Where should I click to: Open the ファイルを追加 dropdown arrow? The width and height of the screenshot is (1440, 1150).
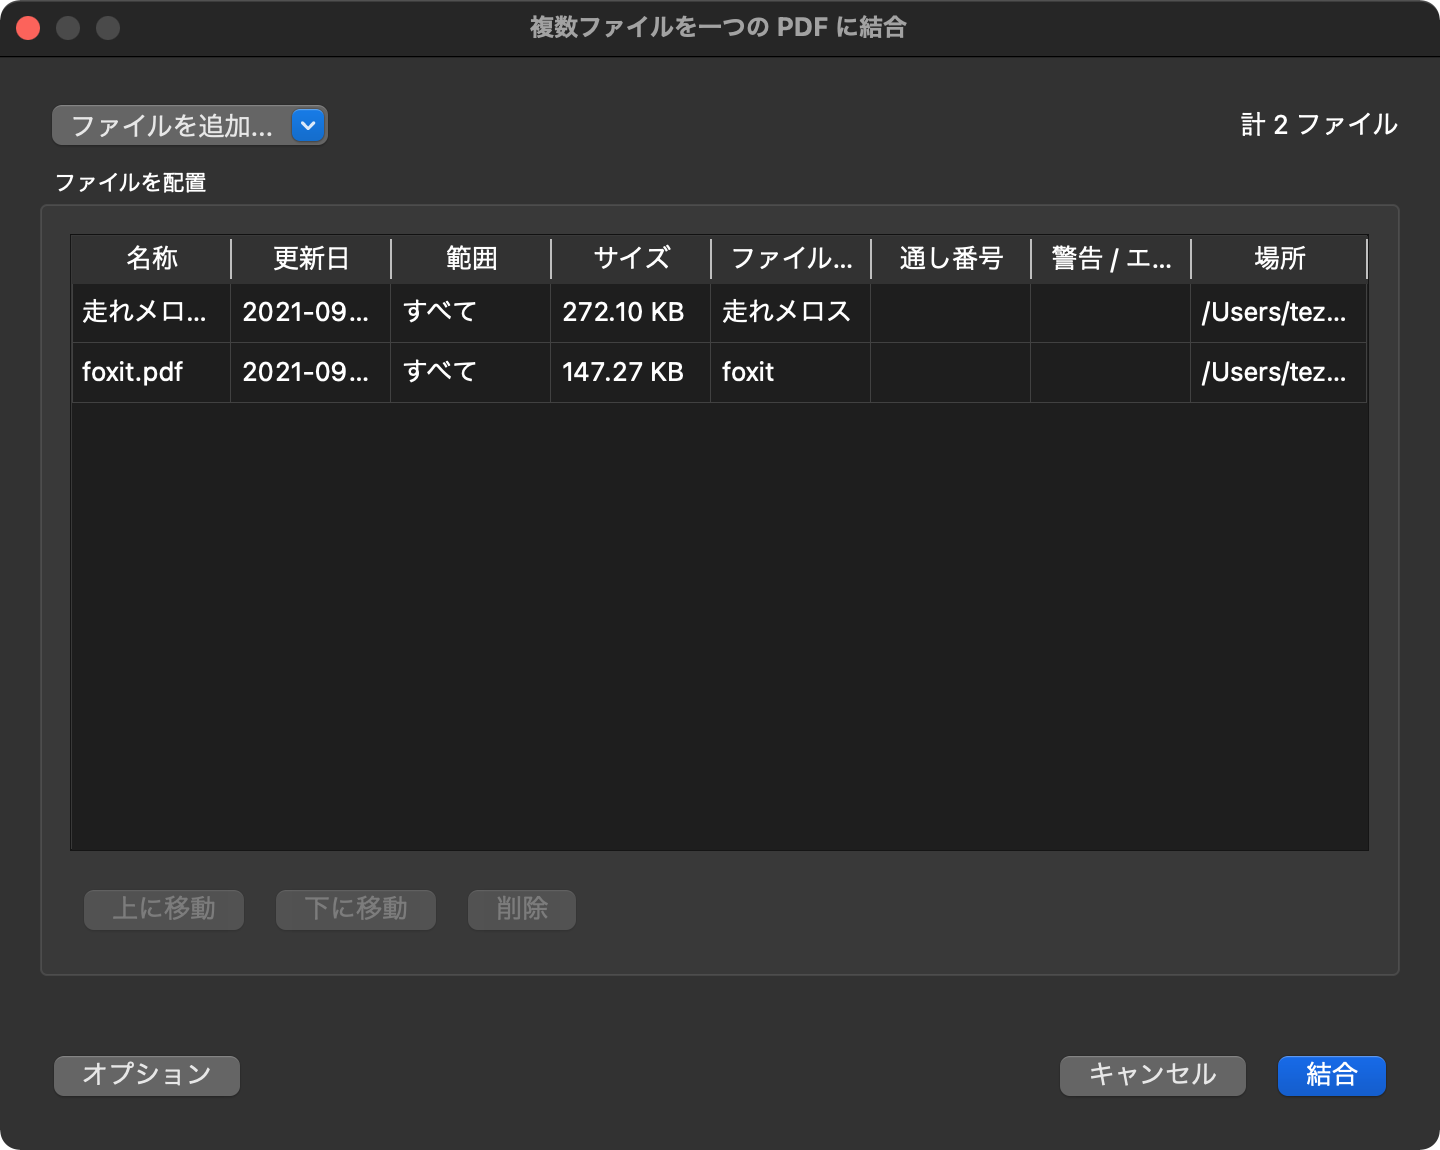click(x=308, y=125)
